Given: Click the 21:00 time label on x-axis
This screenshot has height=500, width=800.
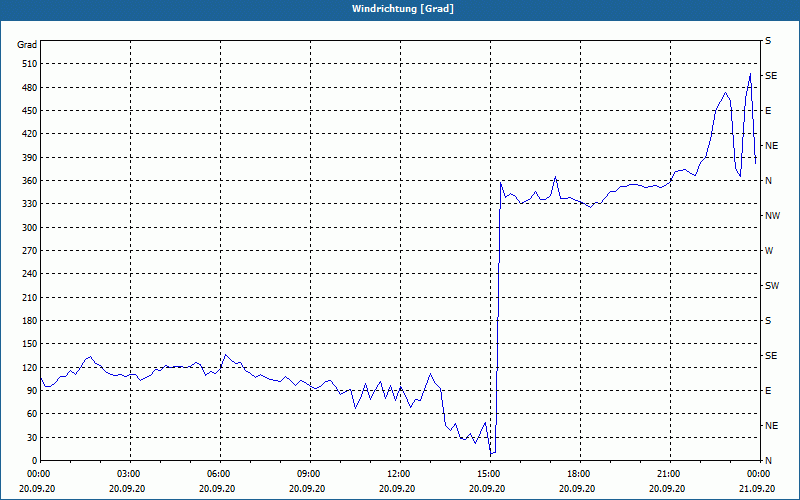Looking at the screenshot, I should click(670, 474).
